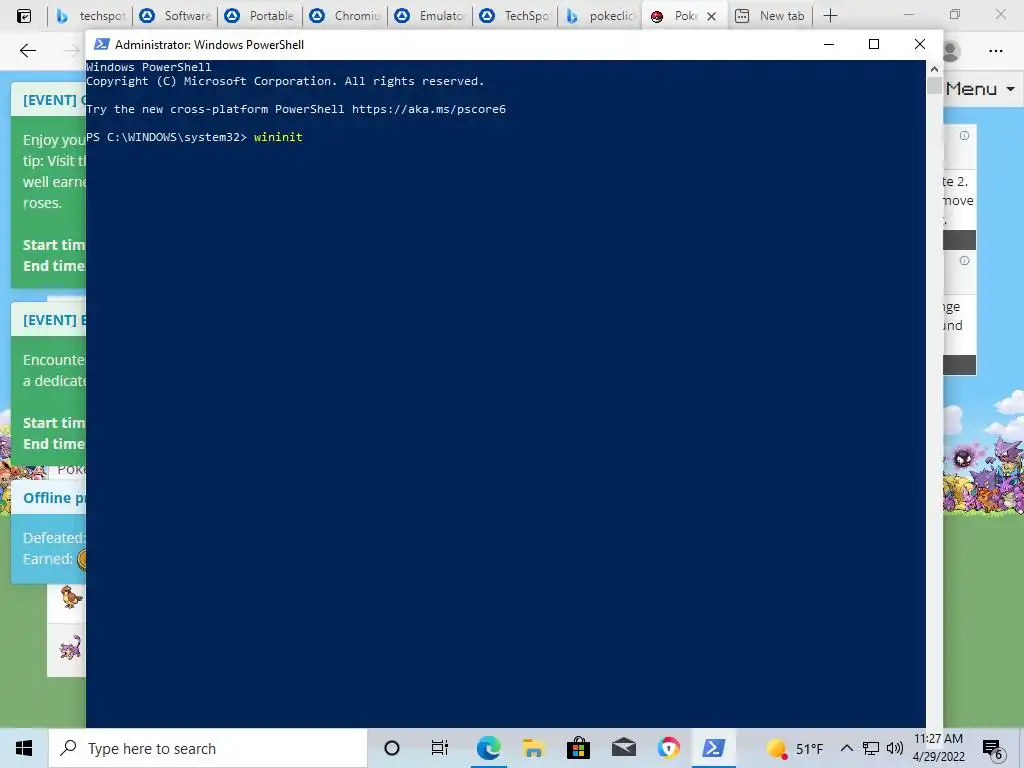Open the Edge profile avatar
Screen dimensions: 1024x768
point(952,50)
